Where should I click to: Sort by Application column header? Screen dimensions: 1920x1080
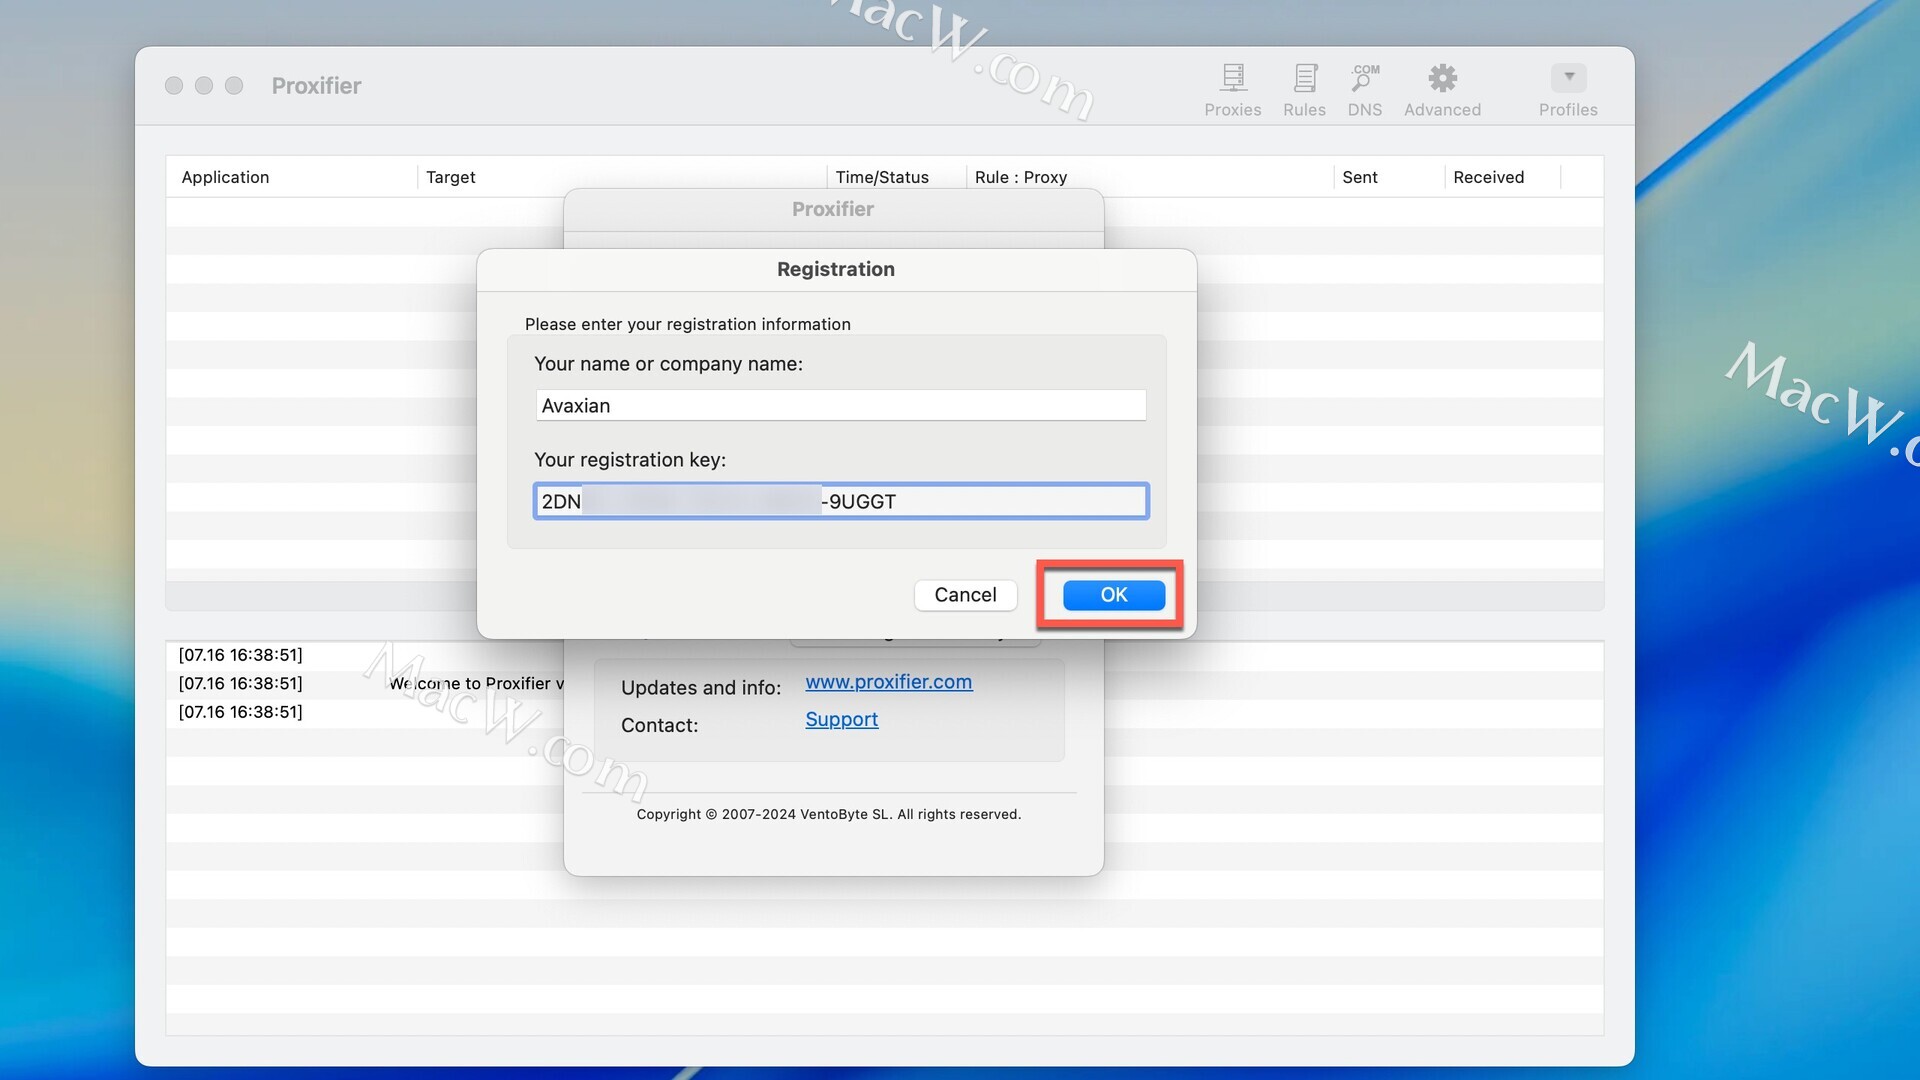tap(226, 177)
